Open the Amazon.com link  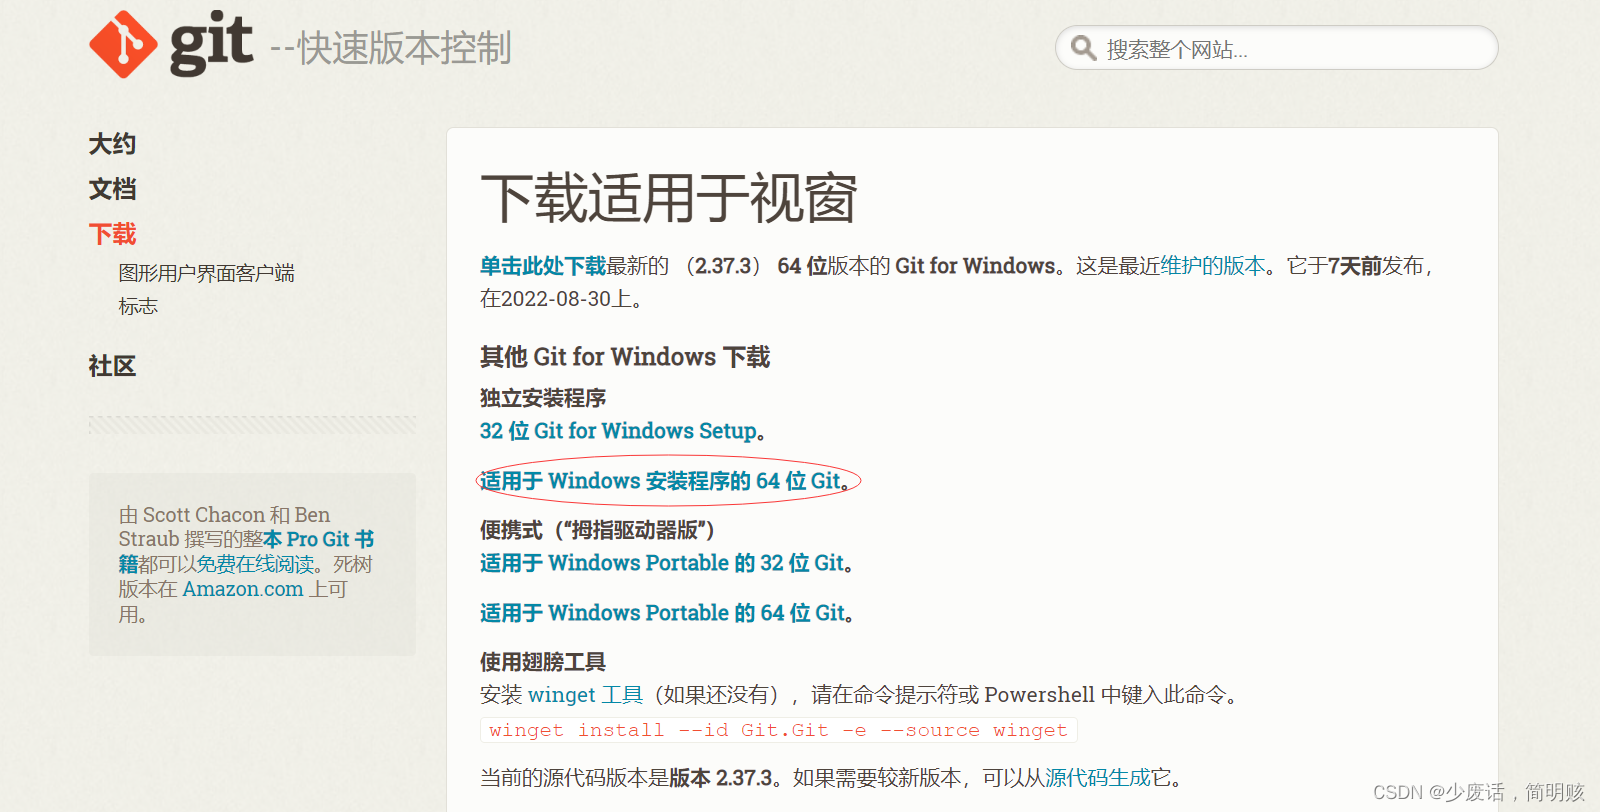click(243, 589)
